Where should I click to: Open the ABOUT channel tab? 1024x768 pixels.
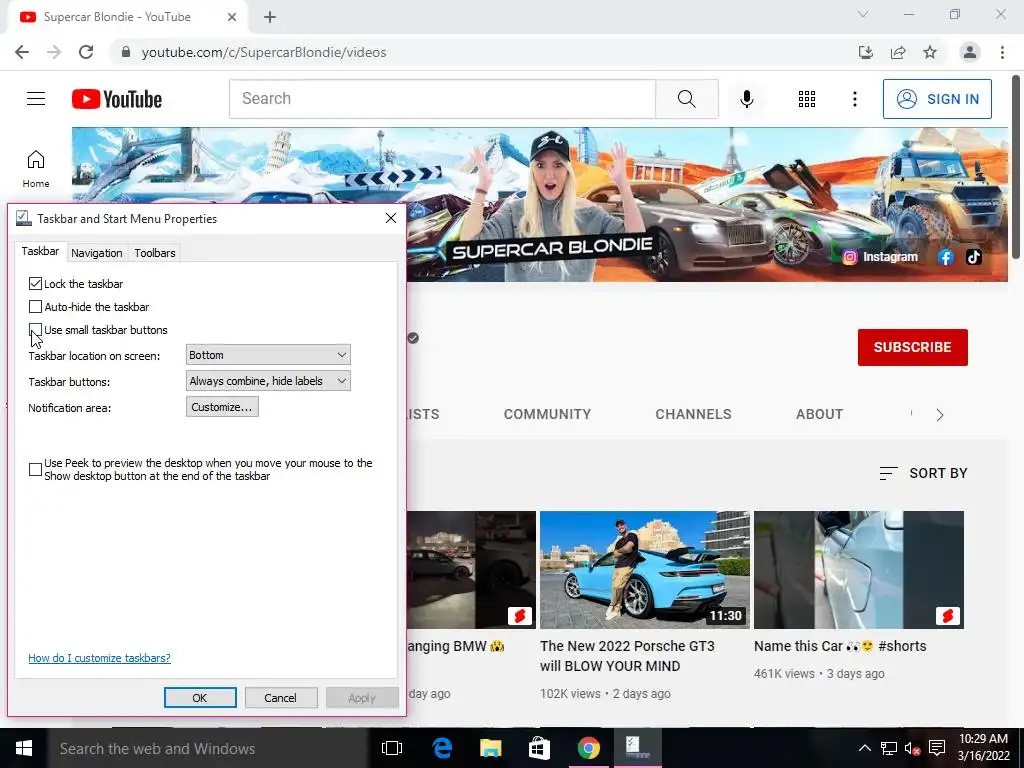pos(820,414)
